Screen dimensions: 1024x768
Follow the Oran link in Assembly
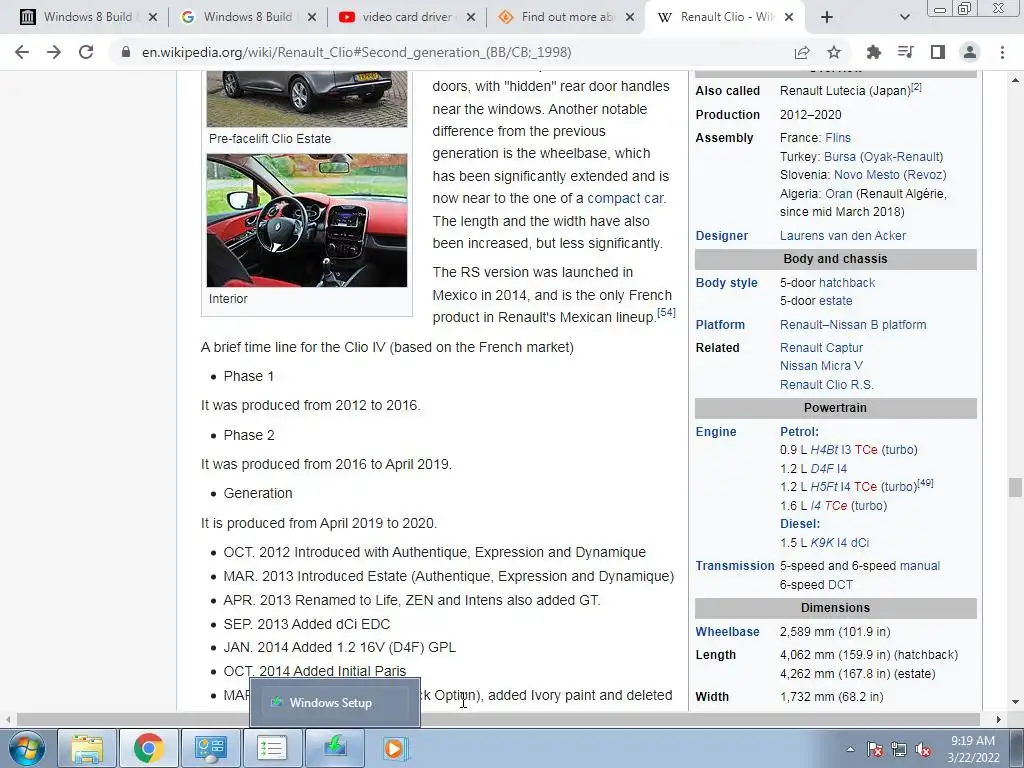coord(839,194)
